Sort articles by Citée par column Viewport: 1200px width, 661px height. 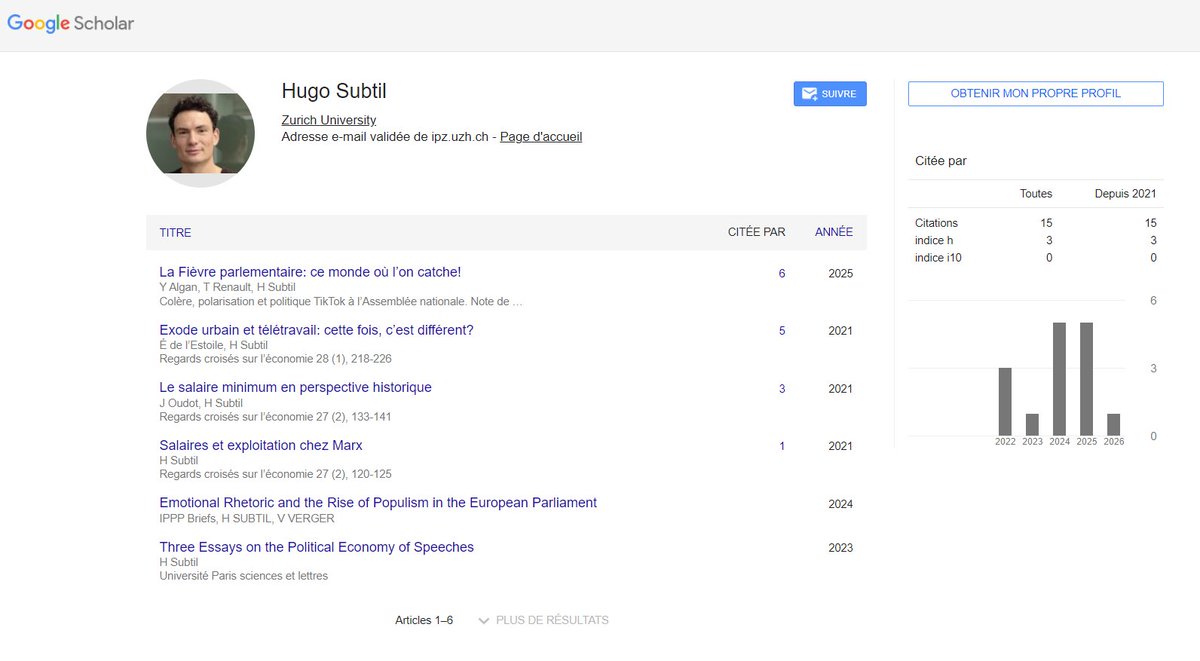pyautogui.click(x=756, y=232)
